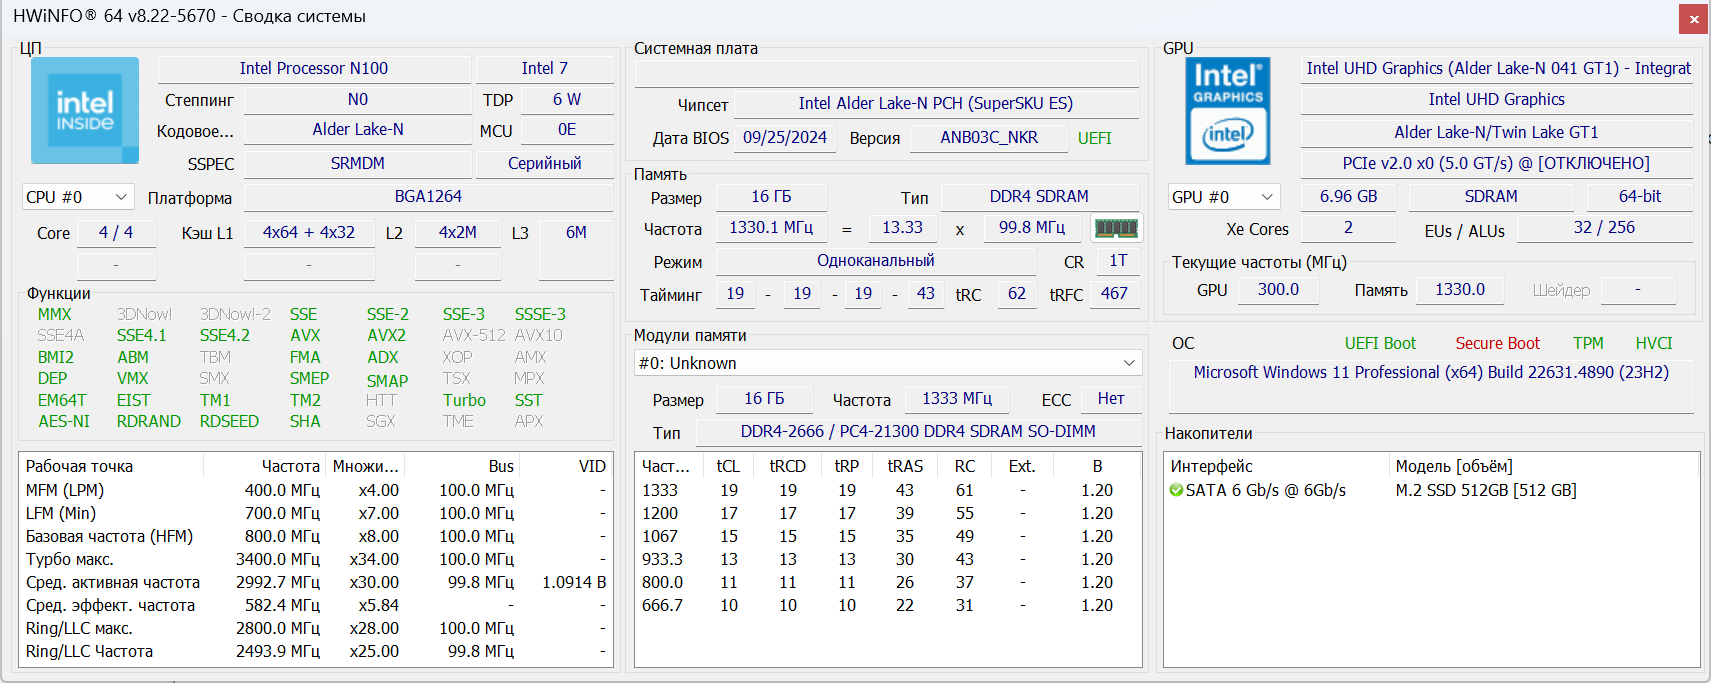
Task: Click the 'Серийный' field in CPU section
Action: click(x=544, y=163)
